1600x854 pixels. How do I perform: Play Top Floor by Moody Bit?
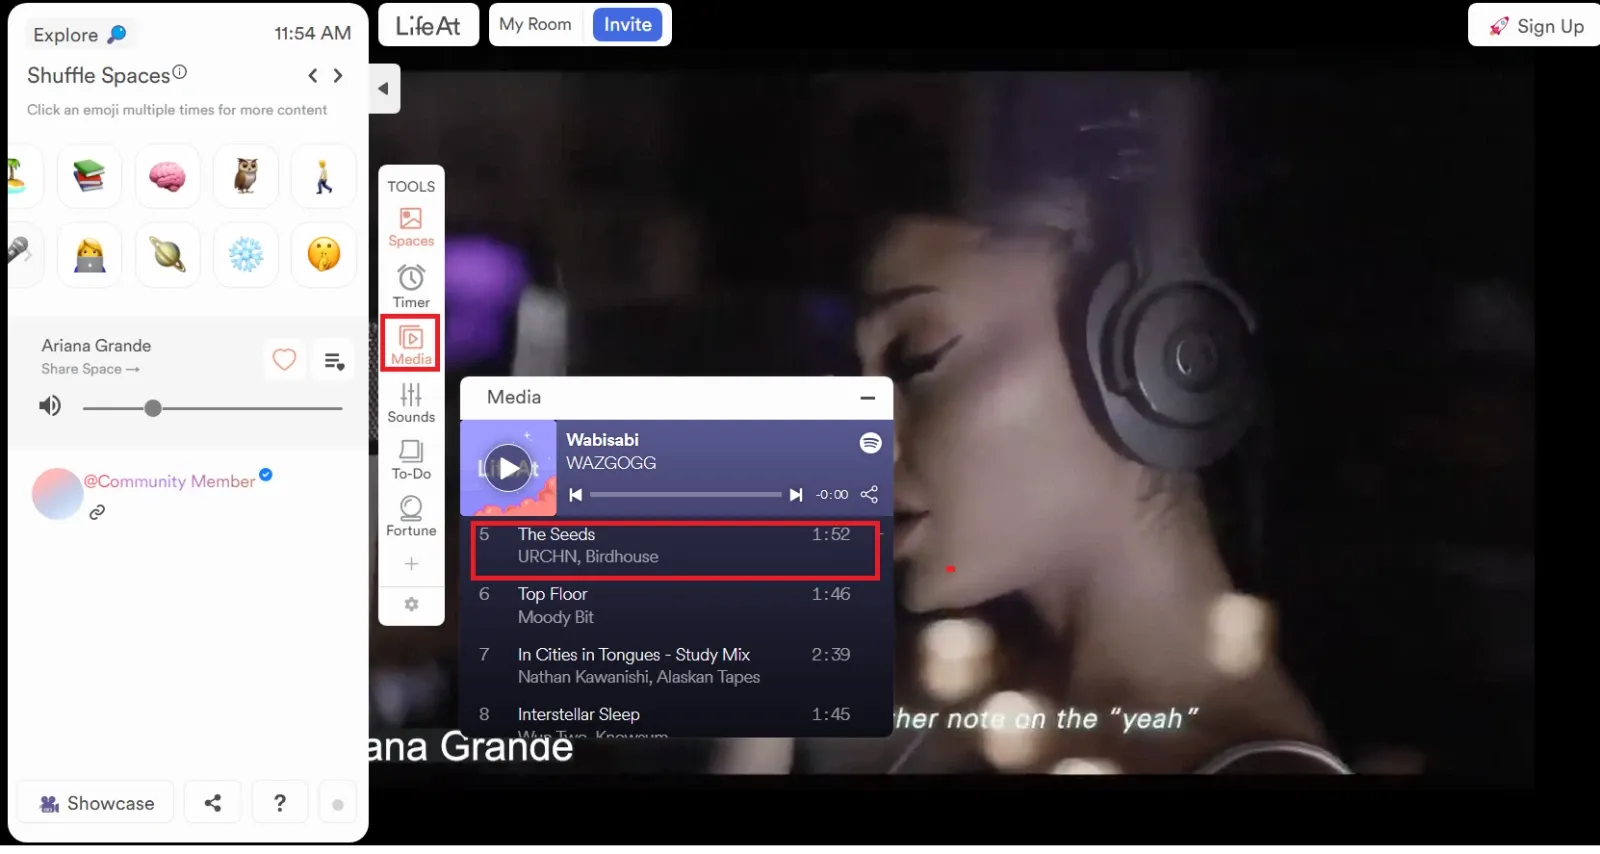676,606
